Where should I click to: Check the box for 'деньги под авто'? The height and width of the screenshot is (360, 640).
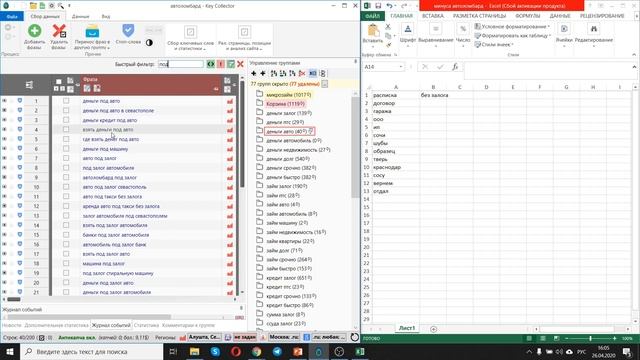point(66,101)
